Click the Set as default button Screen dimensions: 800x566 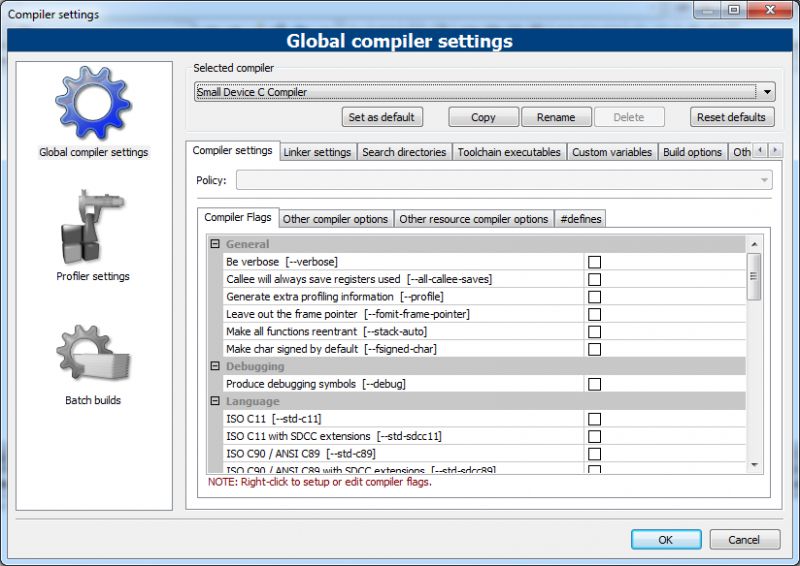382,117
